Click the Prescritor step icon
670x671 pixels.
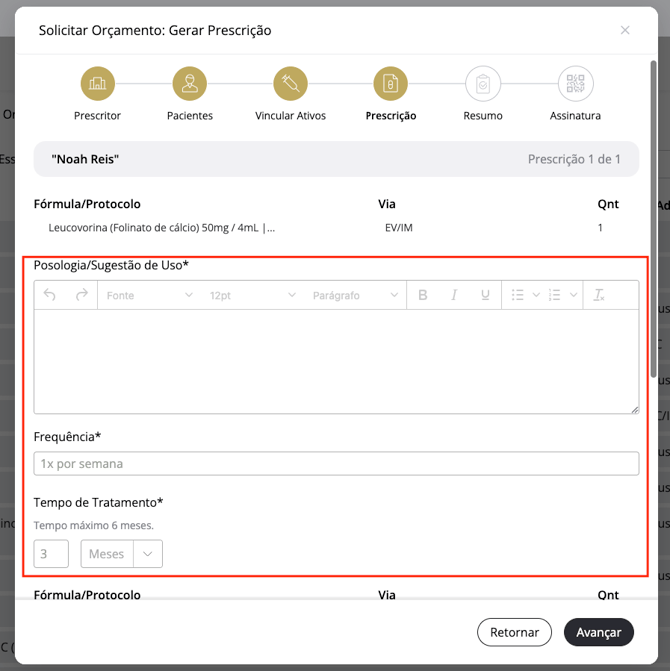click(98, 83)
